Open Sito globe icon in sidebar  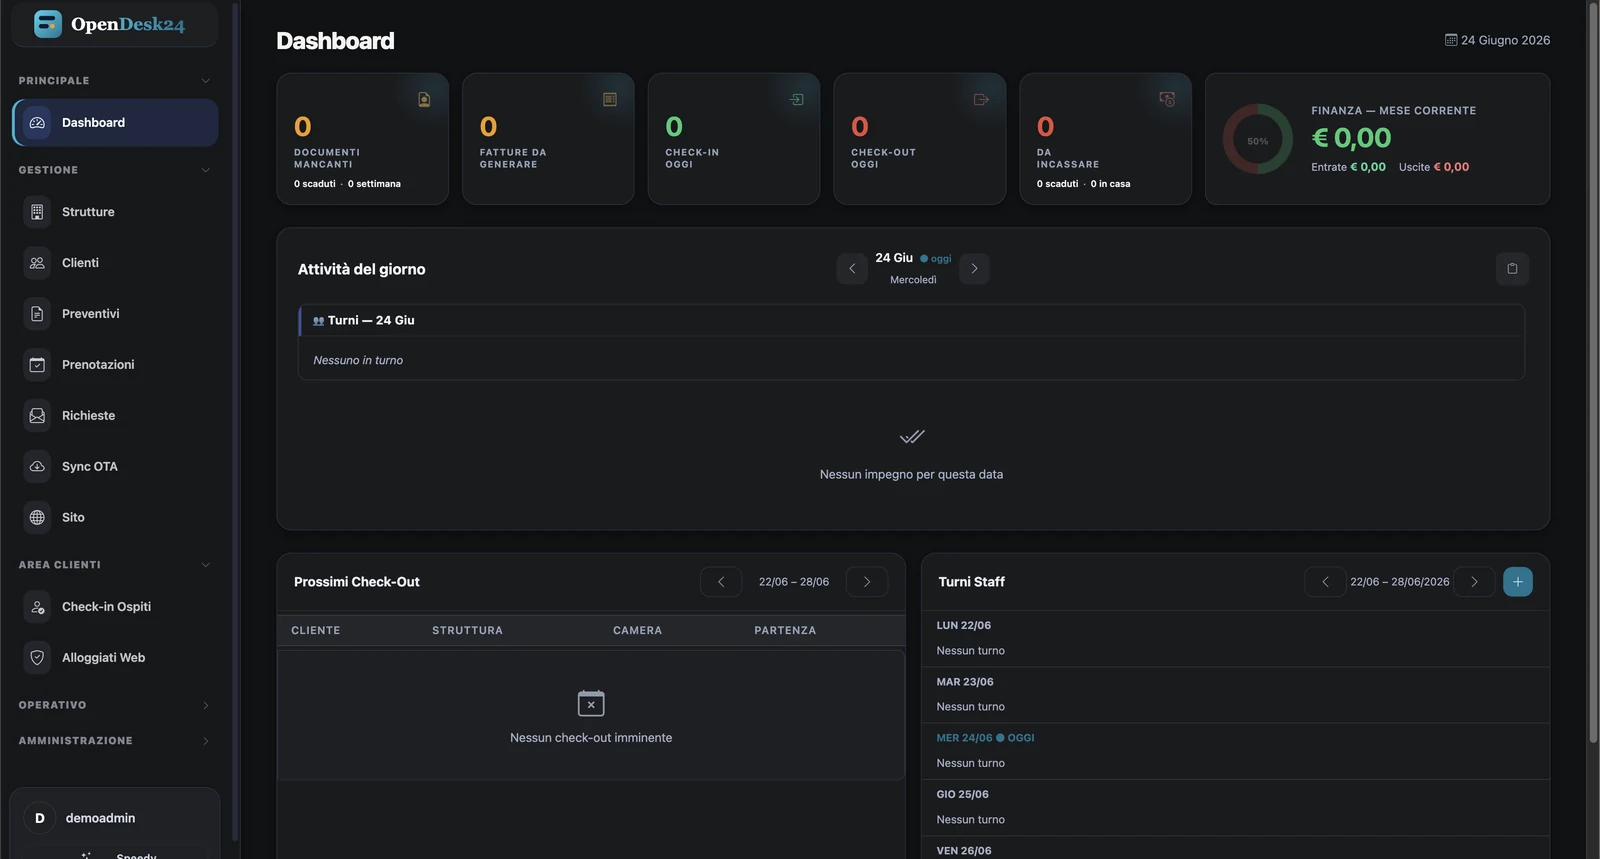tap(37, 518)
